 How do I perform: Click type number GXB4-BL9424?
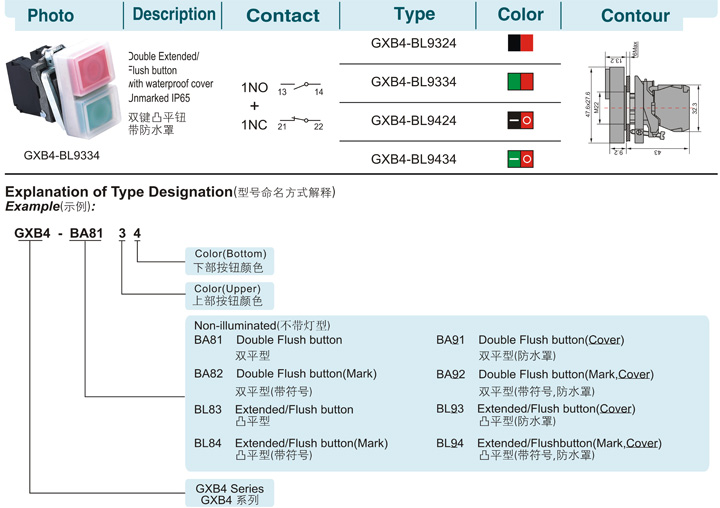tap(414, 121)
